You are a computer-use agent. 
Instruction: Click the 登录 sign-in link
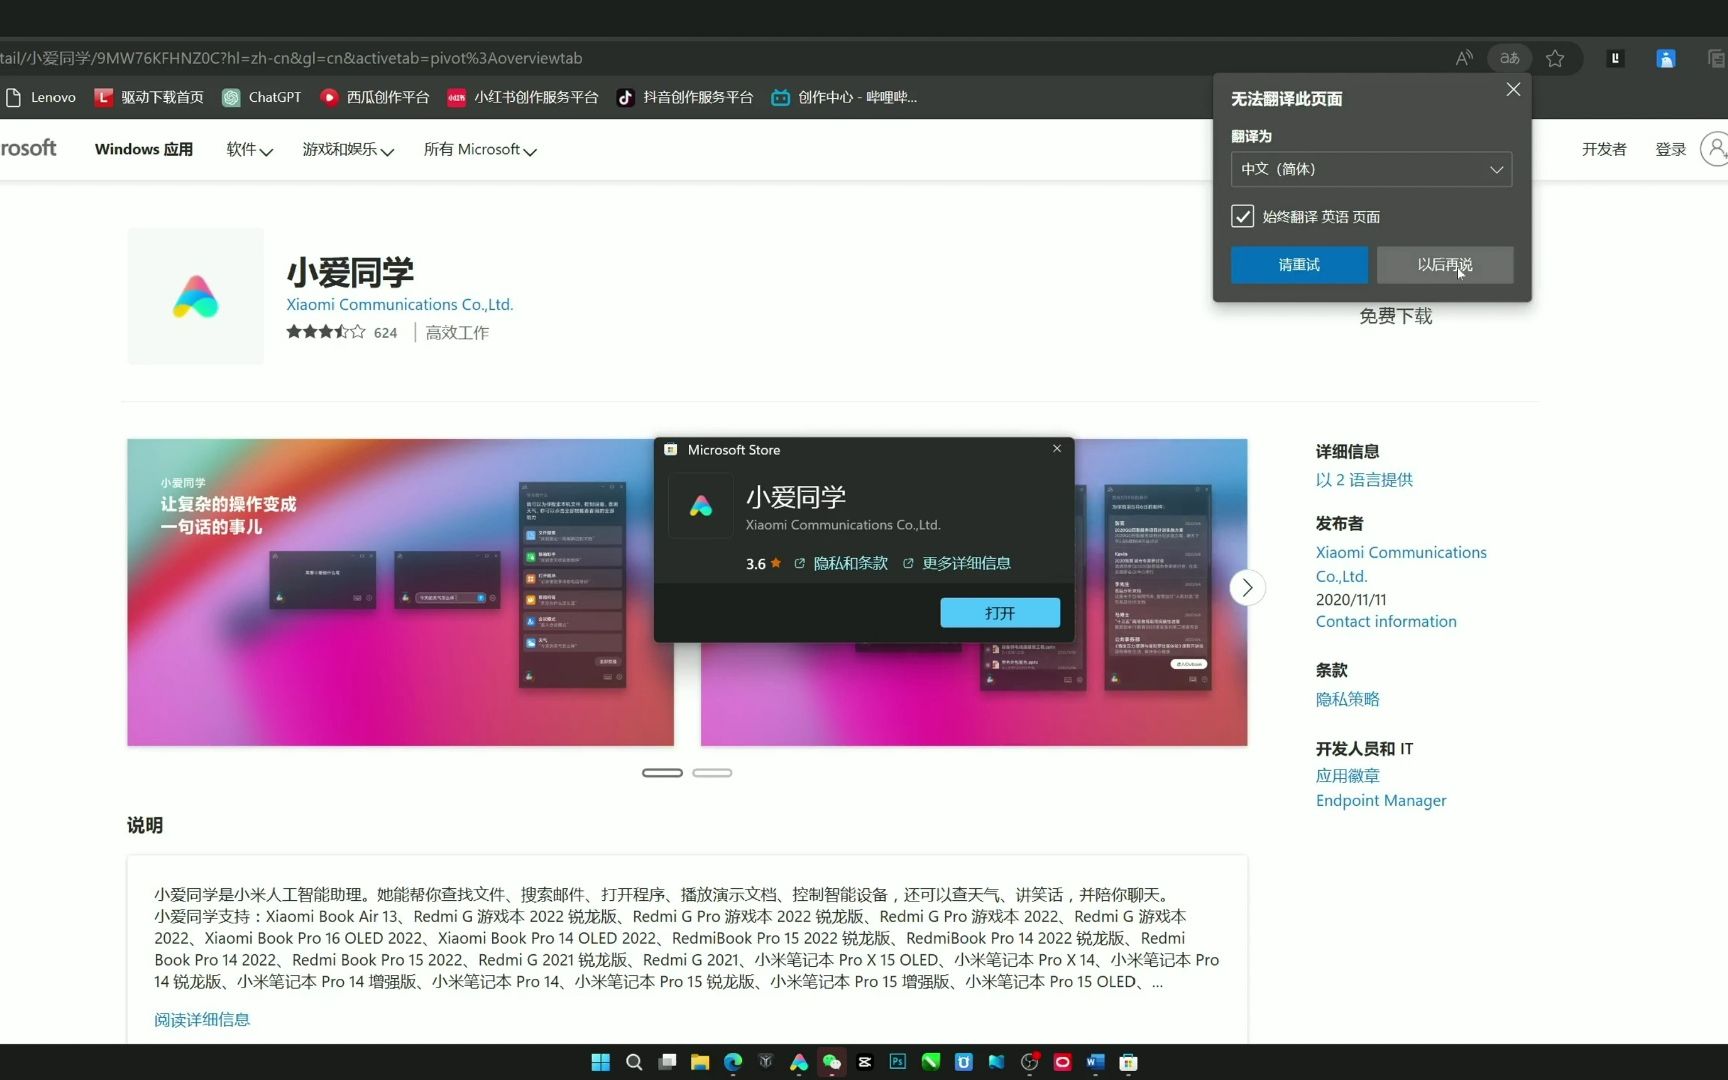[1670, 149]
